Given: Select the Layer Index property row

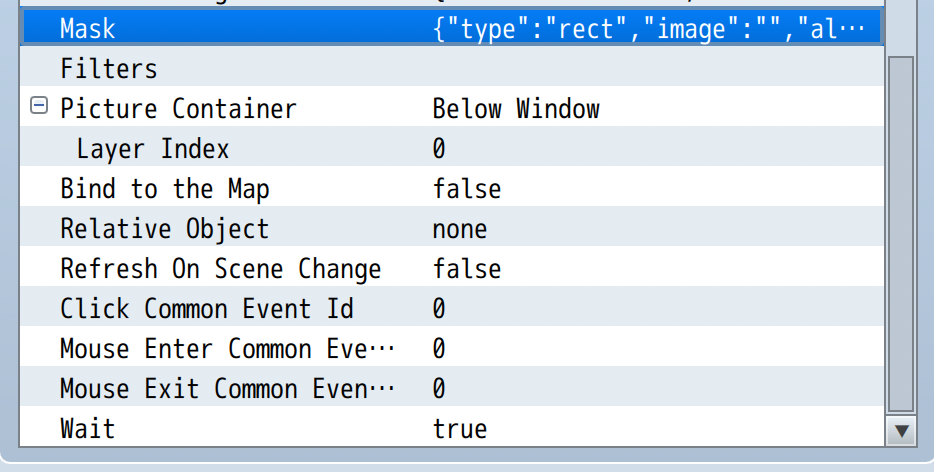Looking at the screenshot, I should pyautogui.click(x=152, y=149).
